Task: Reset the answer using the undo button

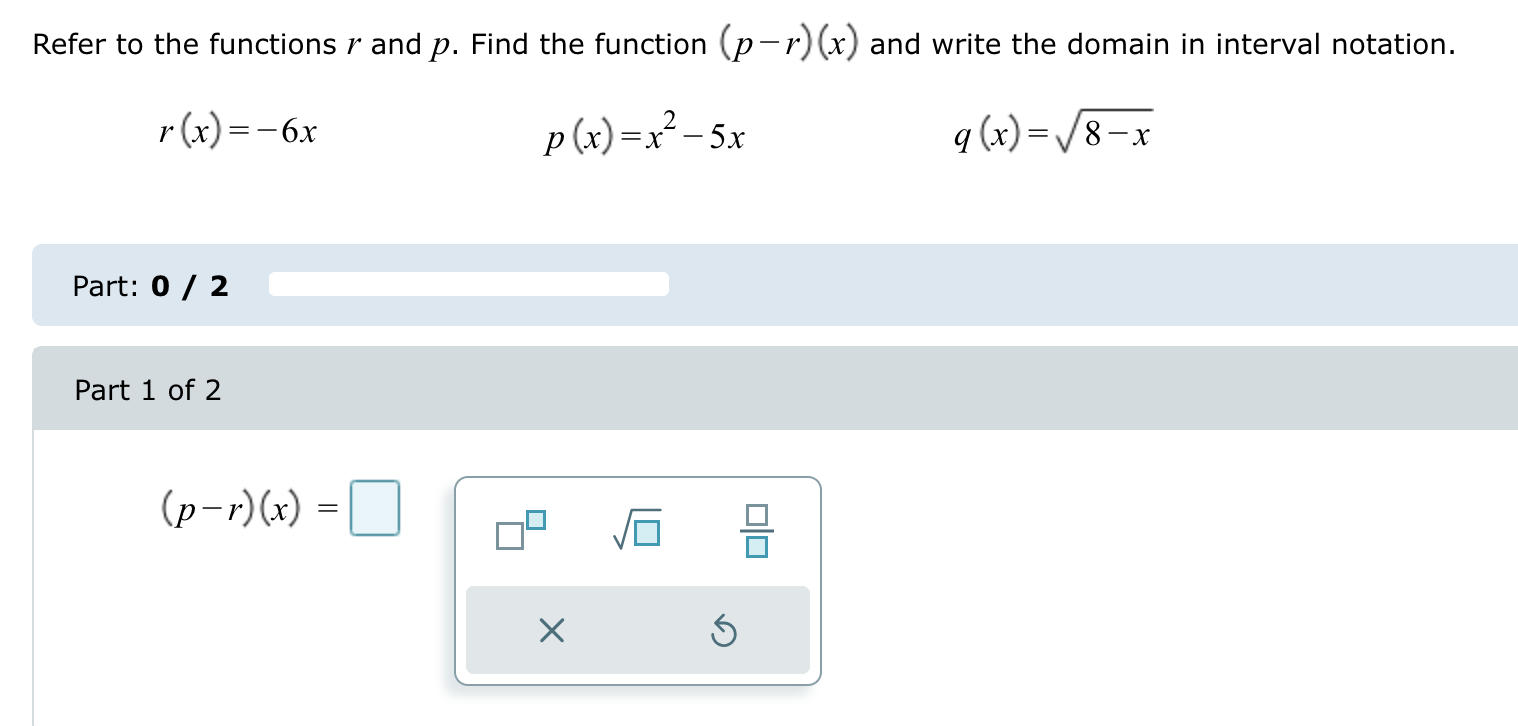Action: (724, 631)
